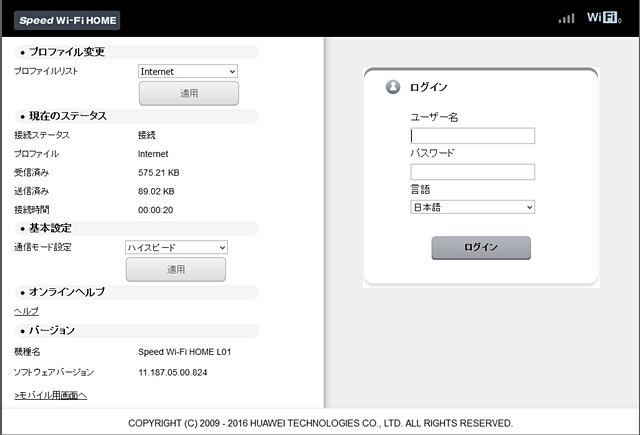Click the 送信済み label

coord(31,191)
